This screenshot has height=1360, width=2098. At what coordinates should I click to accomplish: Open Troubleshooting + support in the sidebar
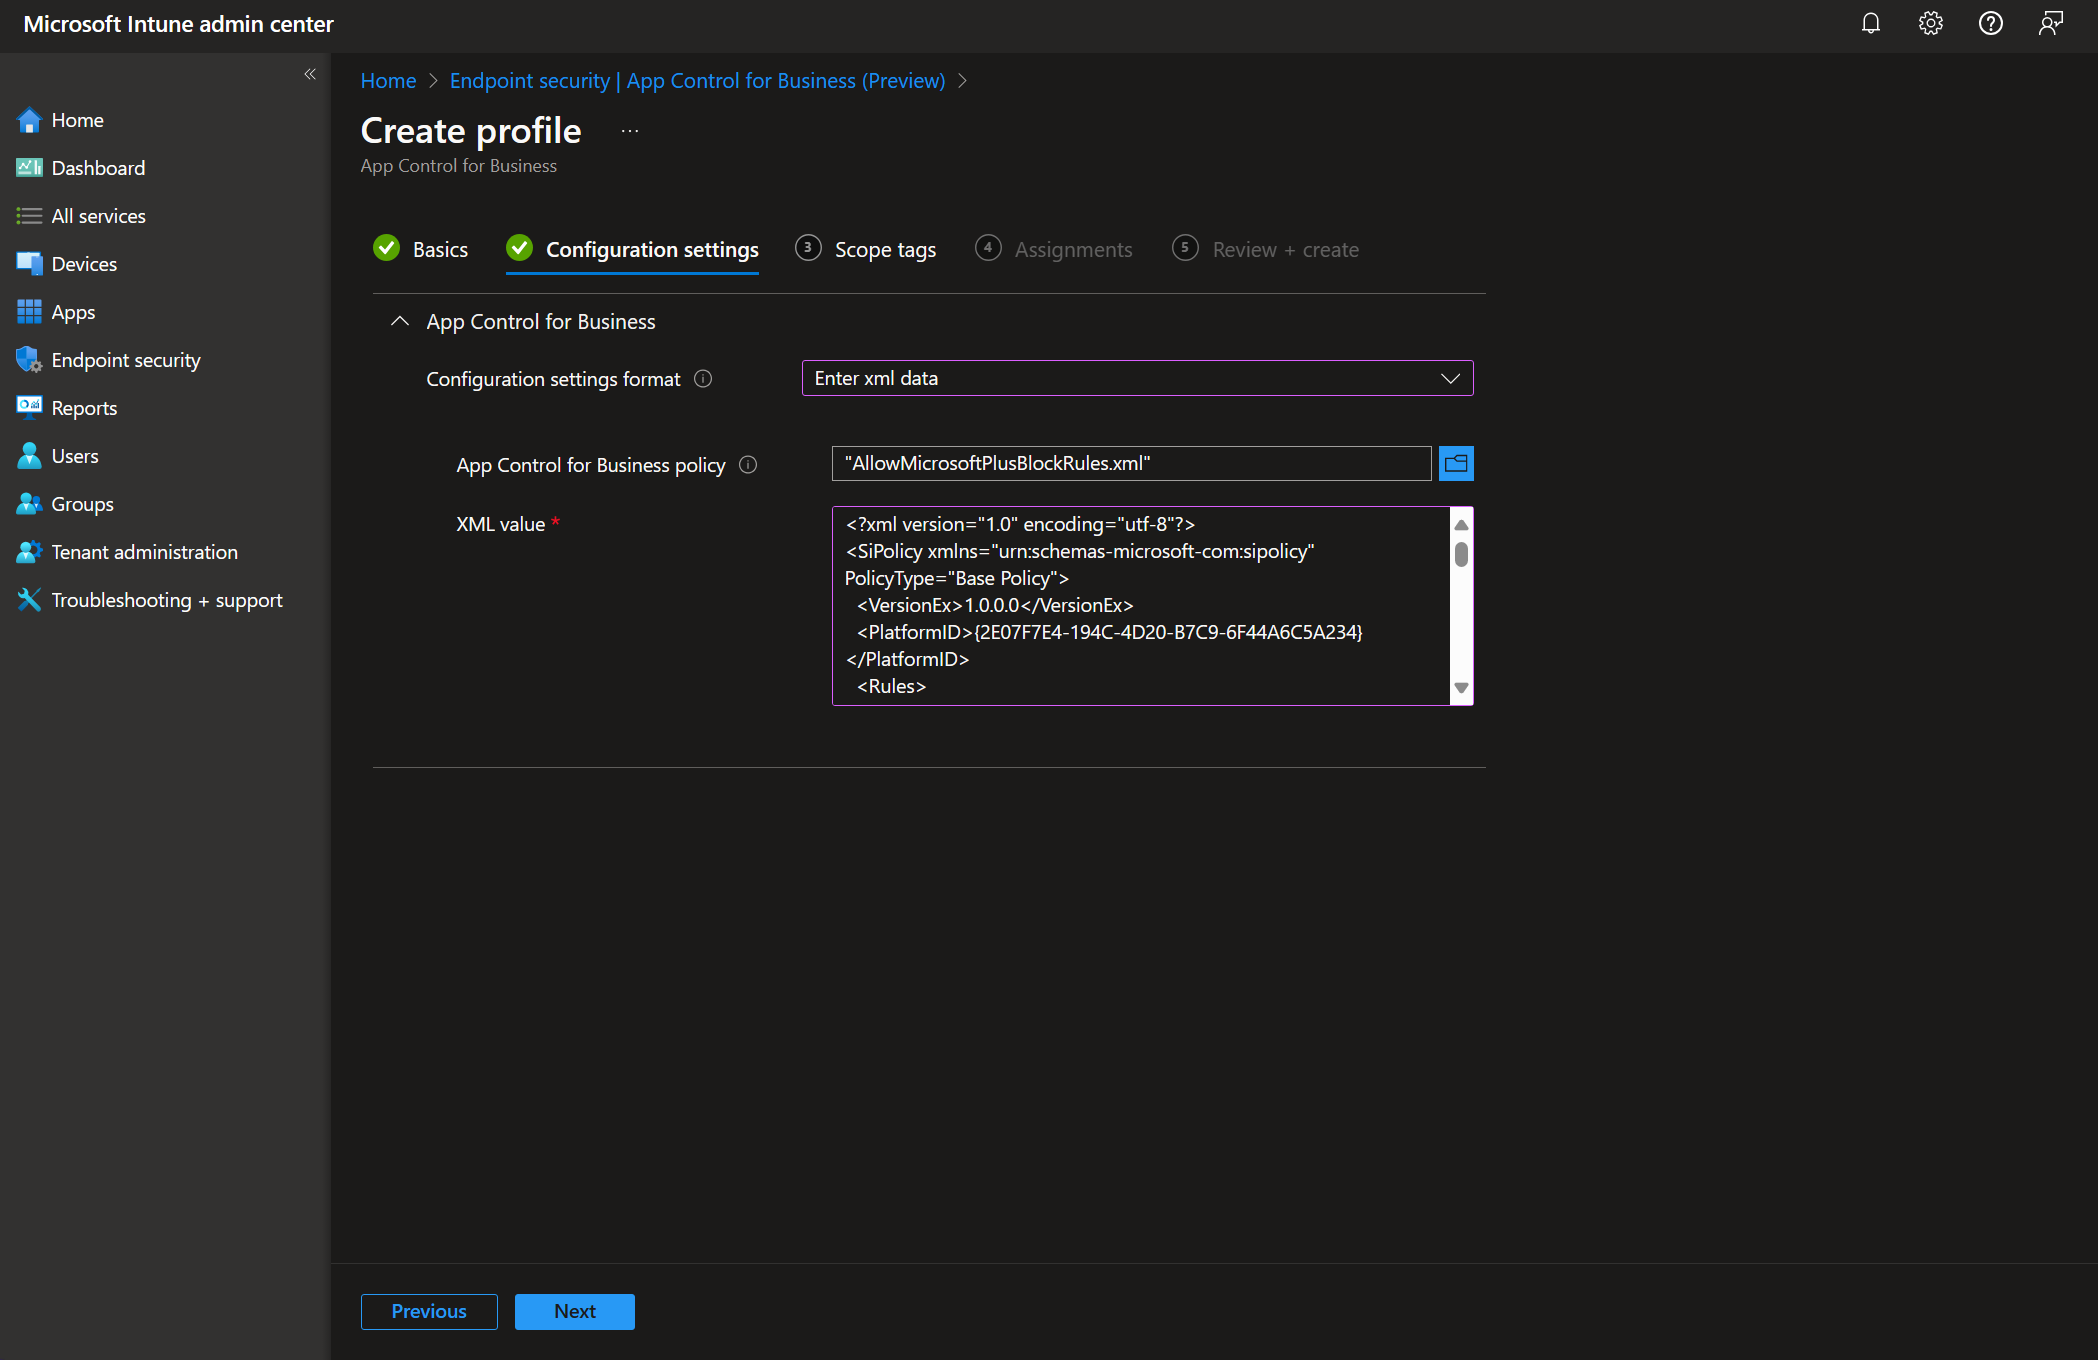(167, 600)
